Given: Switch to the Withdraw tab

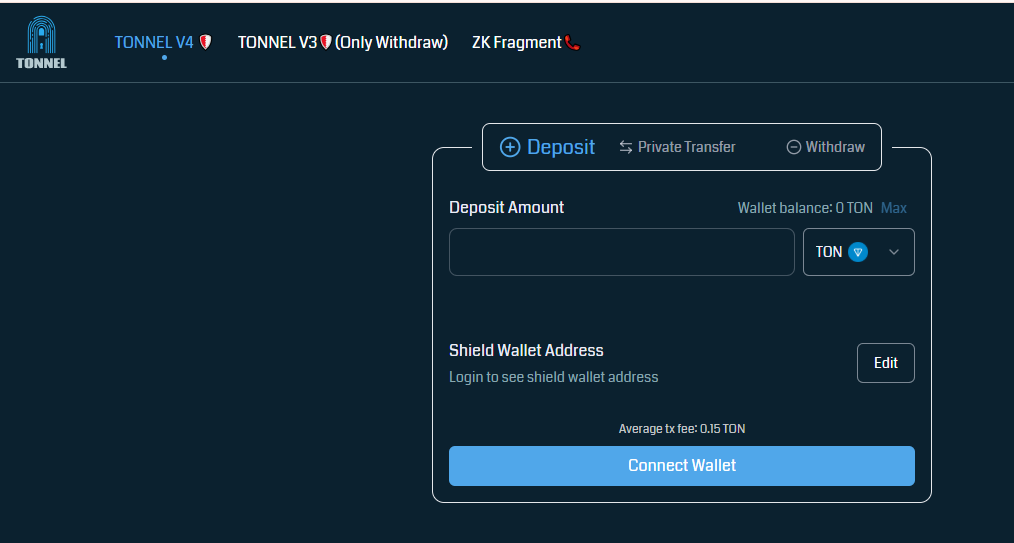Looking at the screenshot, I should (x=826, y=147).
